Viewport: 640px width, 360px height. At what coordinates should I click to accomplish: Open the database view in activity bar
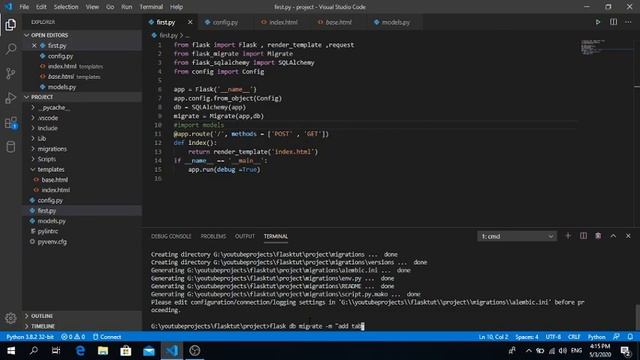(x=11, y=147)
